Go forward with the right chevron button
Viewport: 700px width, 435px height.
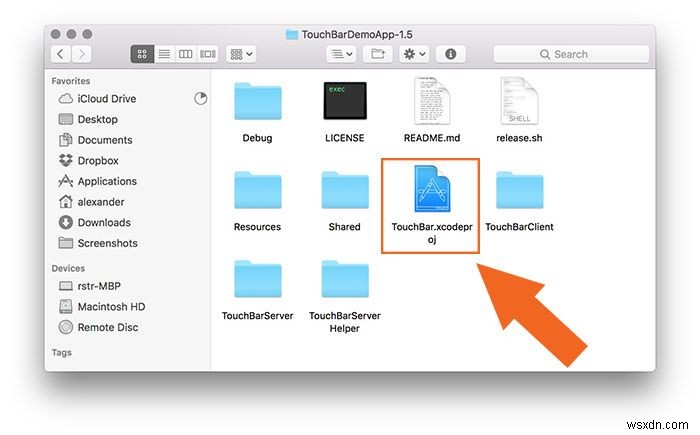click(82, 54)
